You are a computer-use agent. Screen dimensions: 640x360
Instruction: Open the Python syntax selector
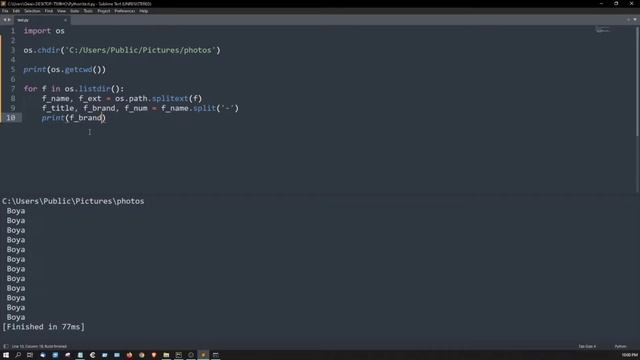(620, 346)
